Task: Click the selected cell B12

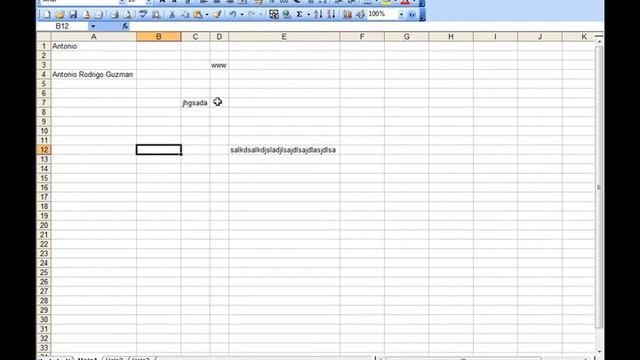Action: coord(159,150)
